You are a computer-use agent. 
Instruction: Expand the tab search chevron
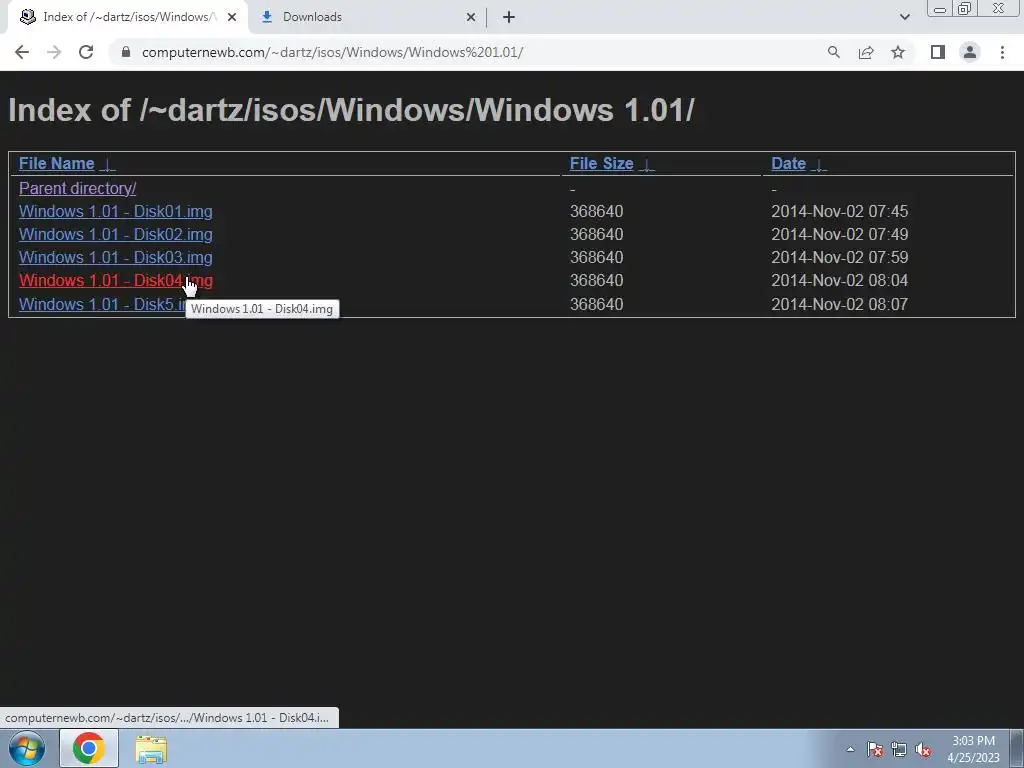pos(904,17)
